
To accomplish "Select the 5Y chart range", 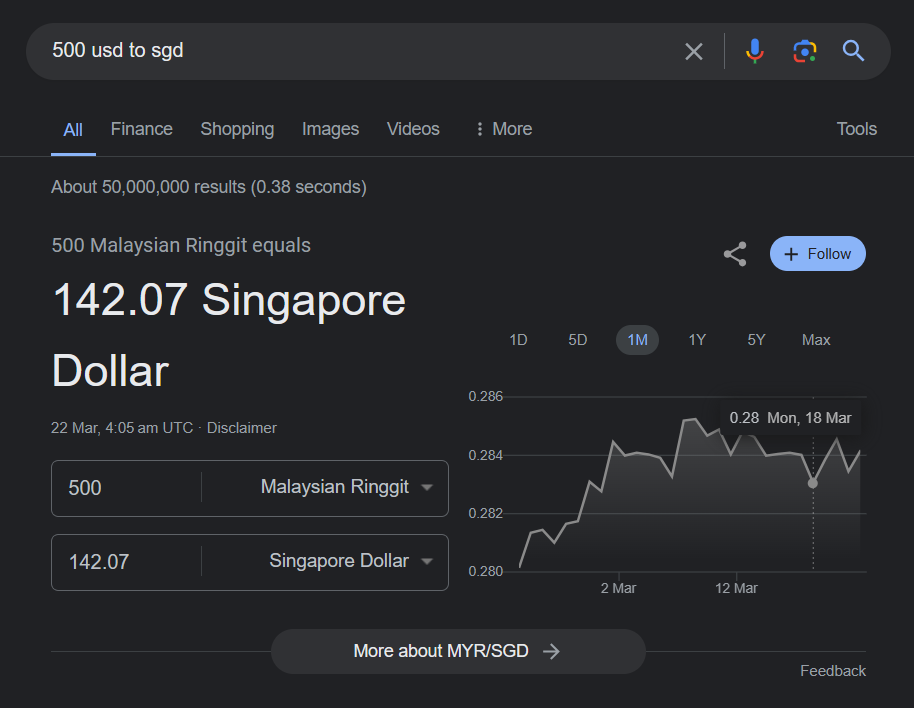I will [x=756, y=340].
